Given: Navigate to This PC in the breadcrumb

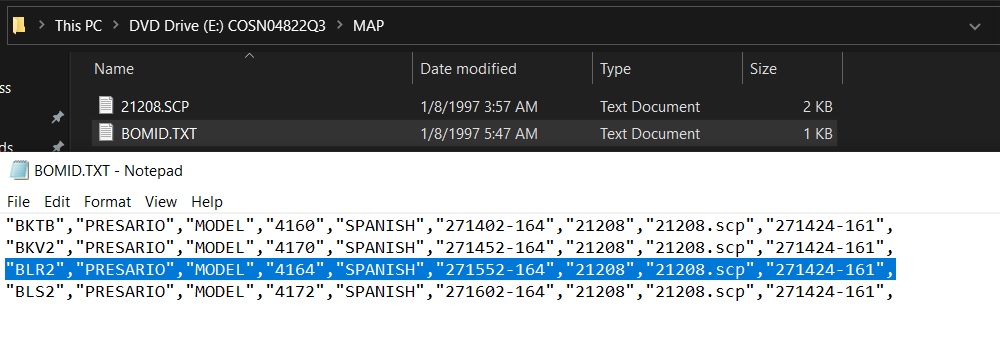Looking at the screenshot, I should pyautogui.click(x=78, y=25).
